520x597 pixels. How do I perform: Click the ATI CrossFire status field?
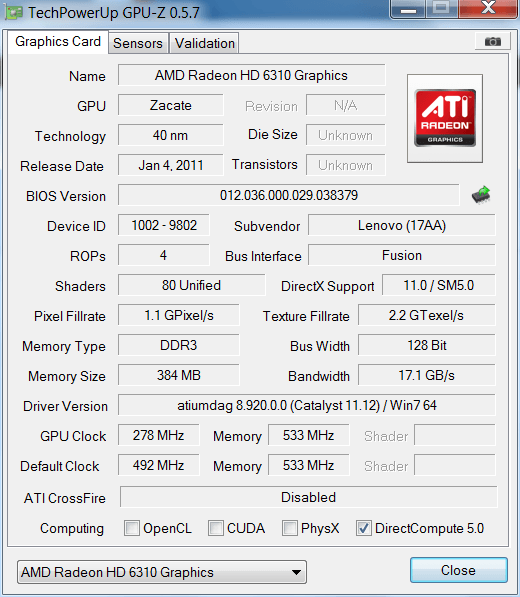tap(308, 497)
